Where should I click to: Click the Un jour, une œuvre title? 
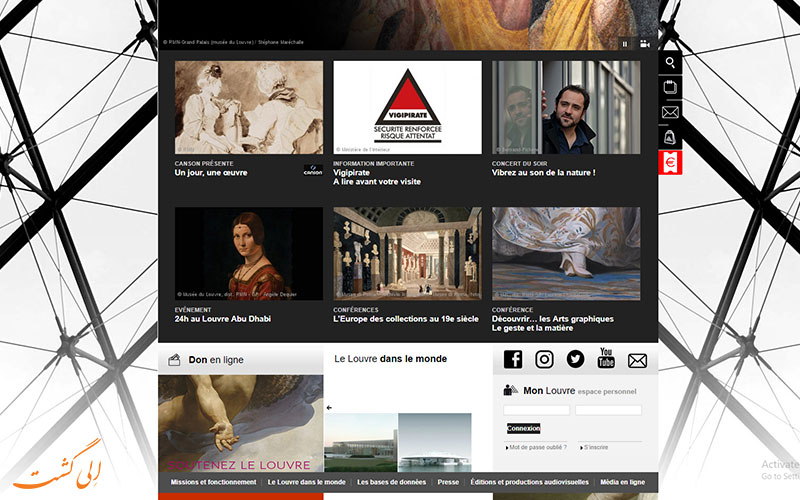[x=211, y=172]
